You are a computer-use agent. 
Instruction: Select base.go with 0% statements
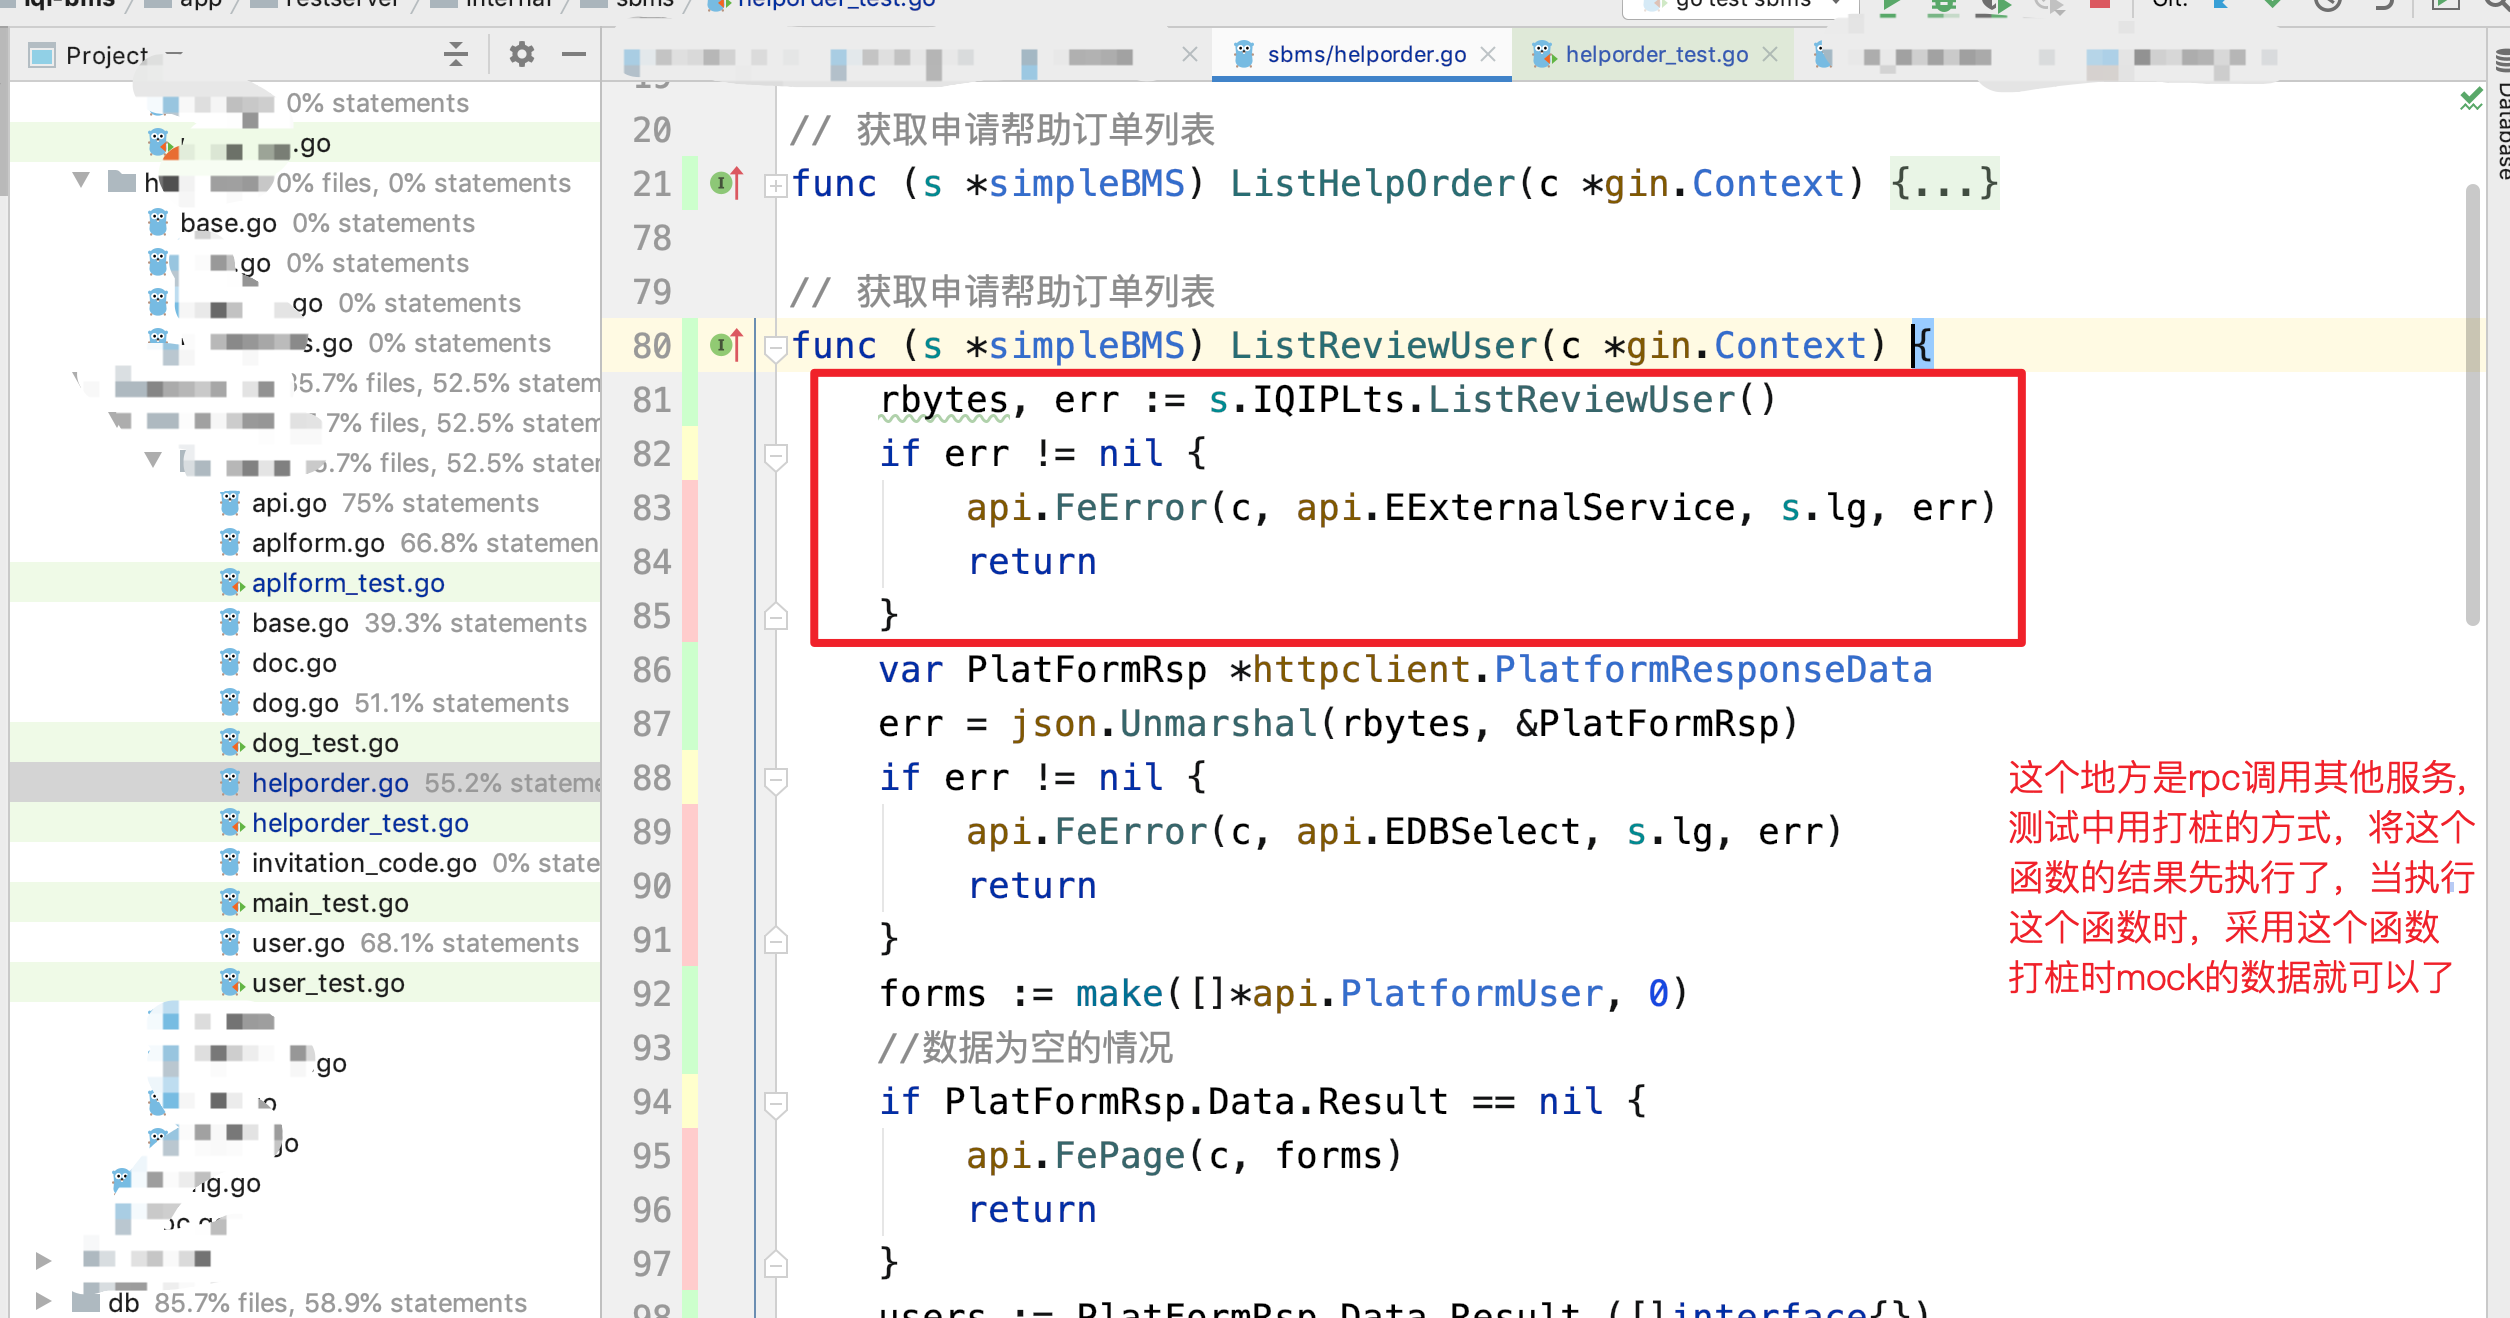pyautogui.click(x=305, y=223)
